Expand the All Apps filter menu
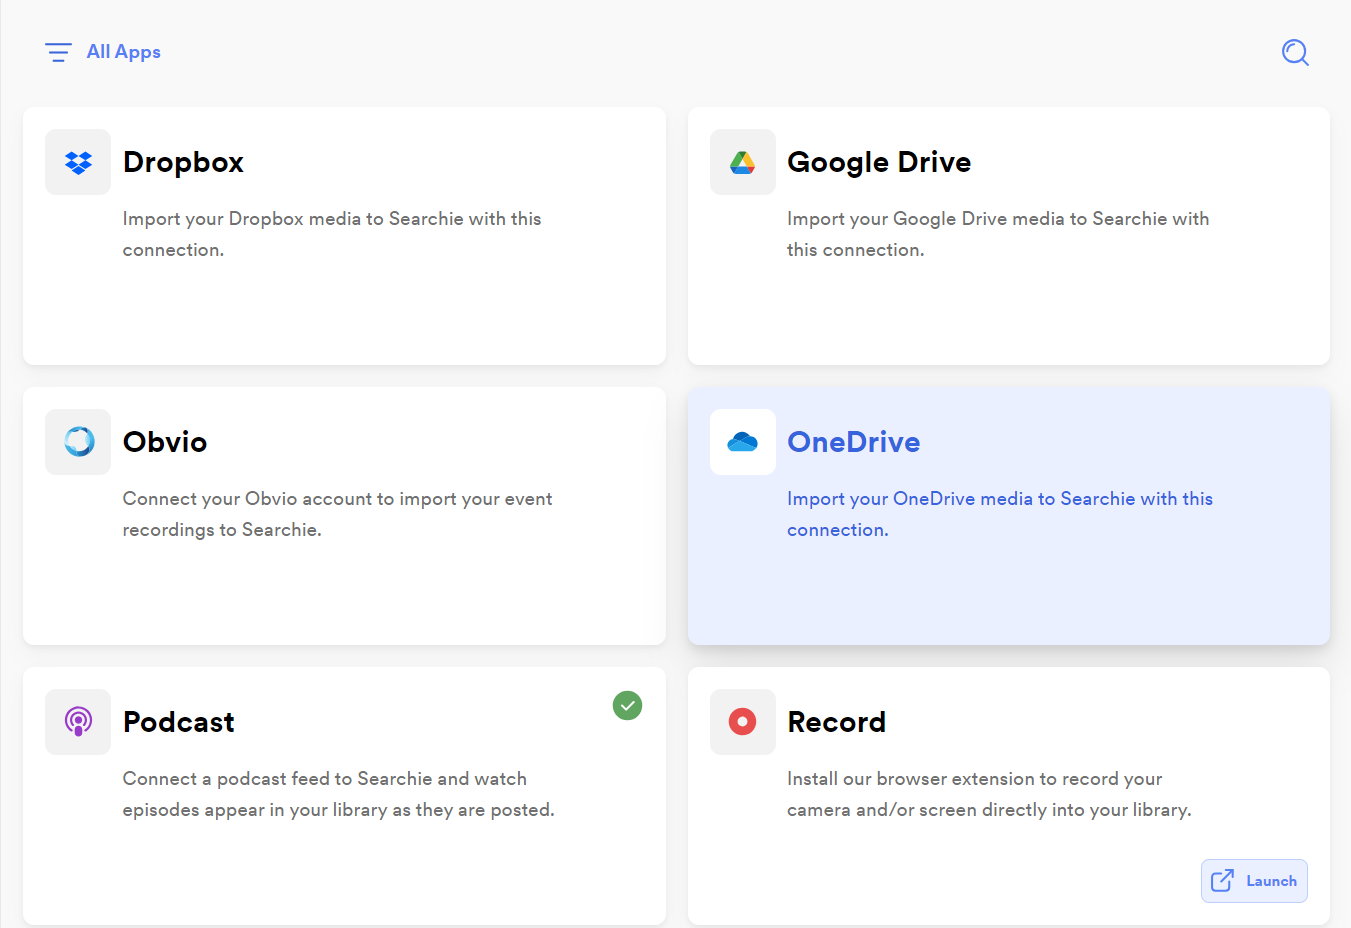Image resolution: width=1351 pixels, height=928 pixels. click(103, 52)
